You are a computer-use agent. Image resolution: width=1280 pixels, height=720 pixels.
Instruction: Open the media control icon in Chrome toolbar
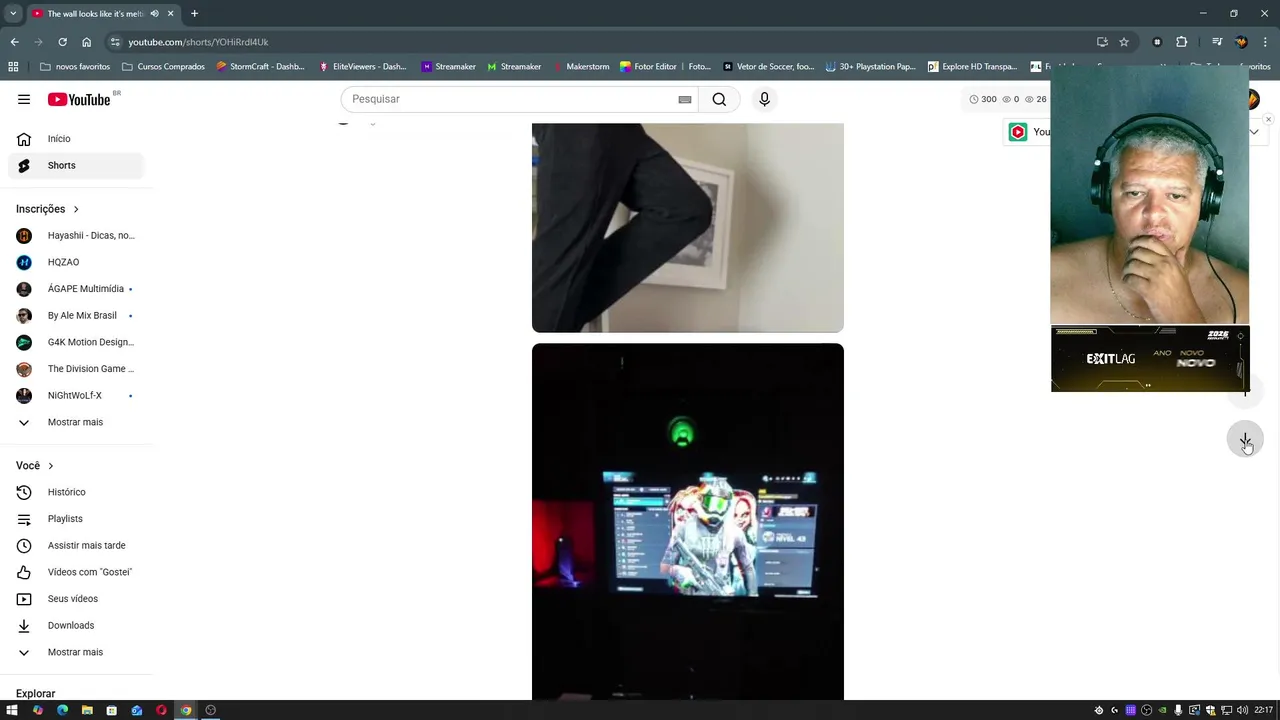click(x=1217, y=42)
